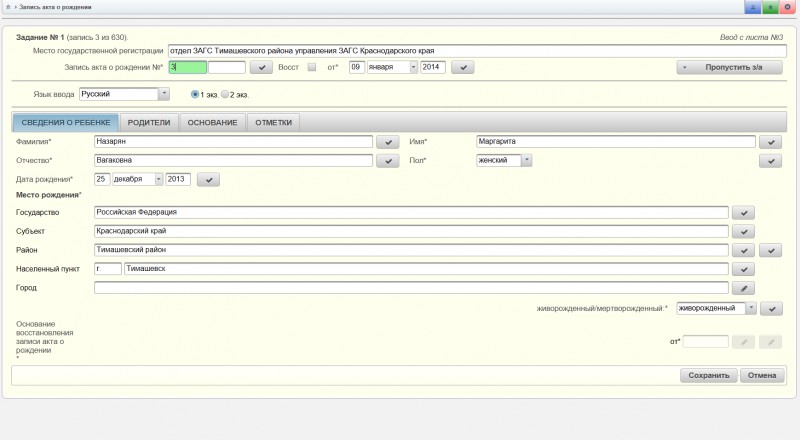Click checkmark next to Населенный пункт field
Viewport: 800px width, 440px height.
click(743, 269)
